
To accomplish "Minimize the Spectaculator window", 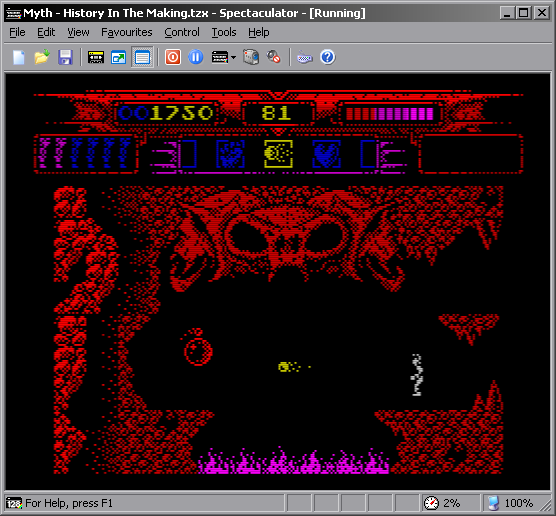I will [x=507, y=13].
